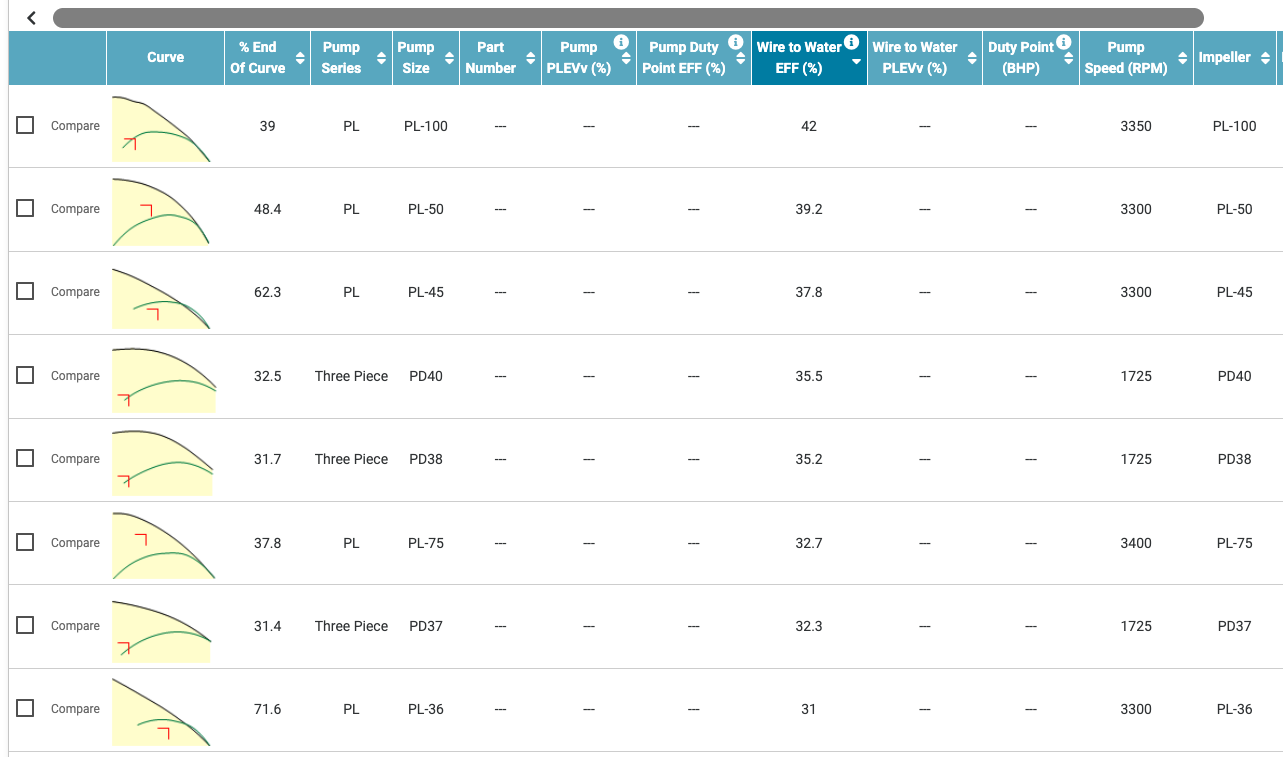Click Compare link on the PL-45 row
1283x757 pixels.
point(75,292)
